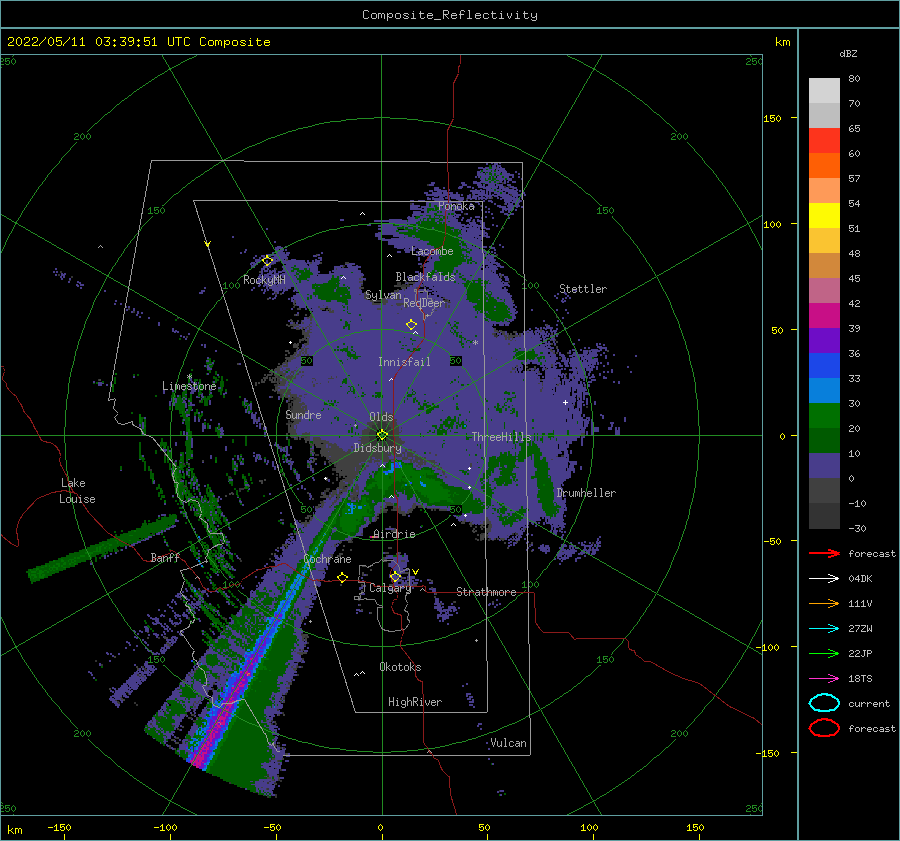Click the -150 value on bottom axis
The width and height of the screenshot is (900, 841).
[x=59, y=827]
